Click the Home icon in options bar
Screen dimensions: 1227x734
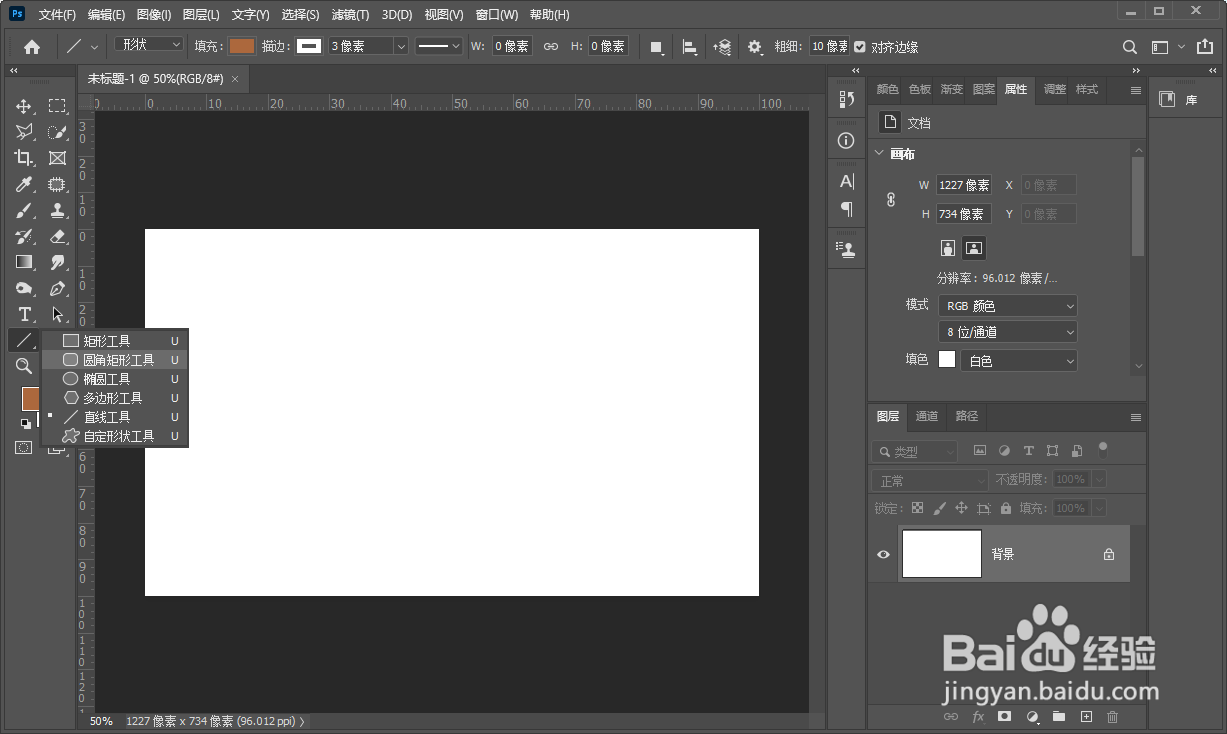tap(32, 46)
